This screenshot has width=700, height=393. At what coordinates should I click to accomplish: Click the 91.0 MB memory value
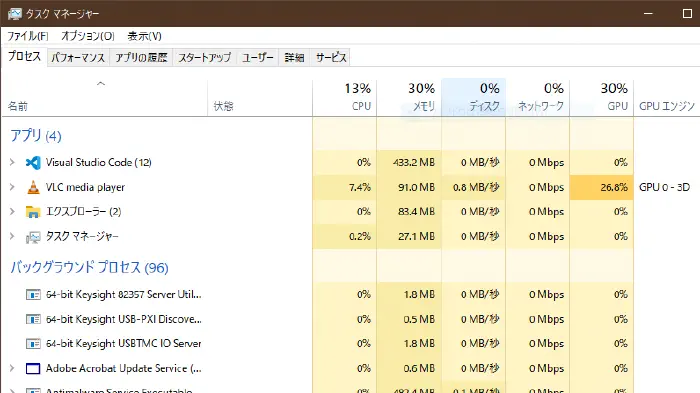(x=417, y=187)
